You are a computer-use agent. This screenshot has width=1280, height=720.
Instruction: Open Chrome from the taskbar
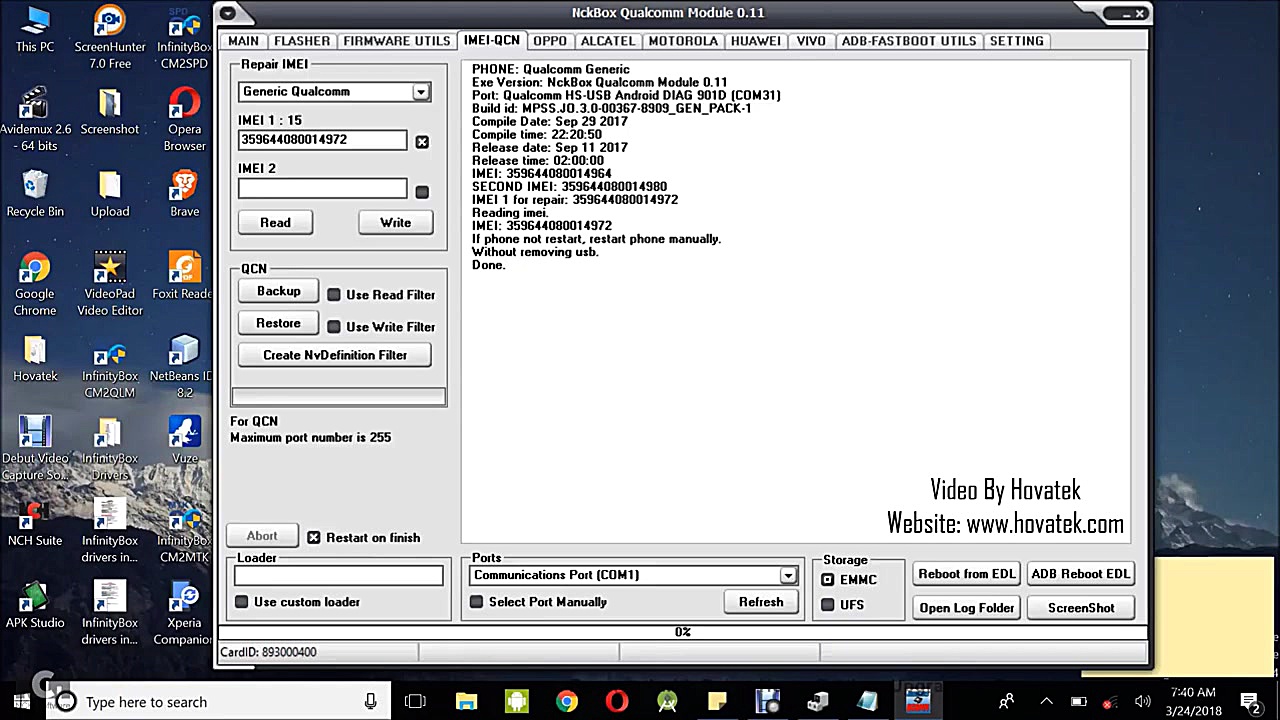click(567, 702)
